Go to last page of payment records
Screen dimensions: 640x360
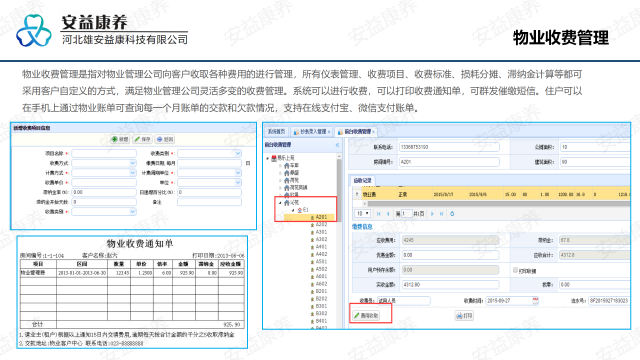click(441, 213)
